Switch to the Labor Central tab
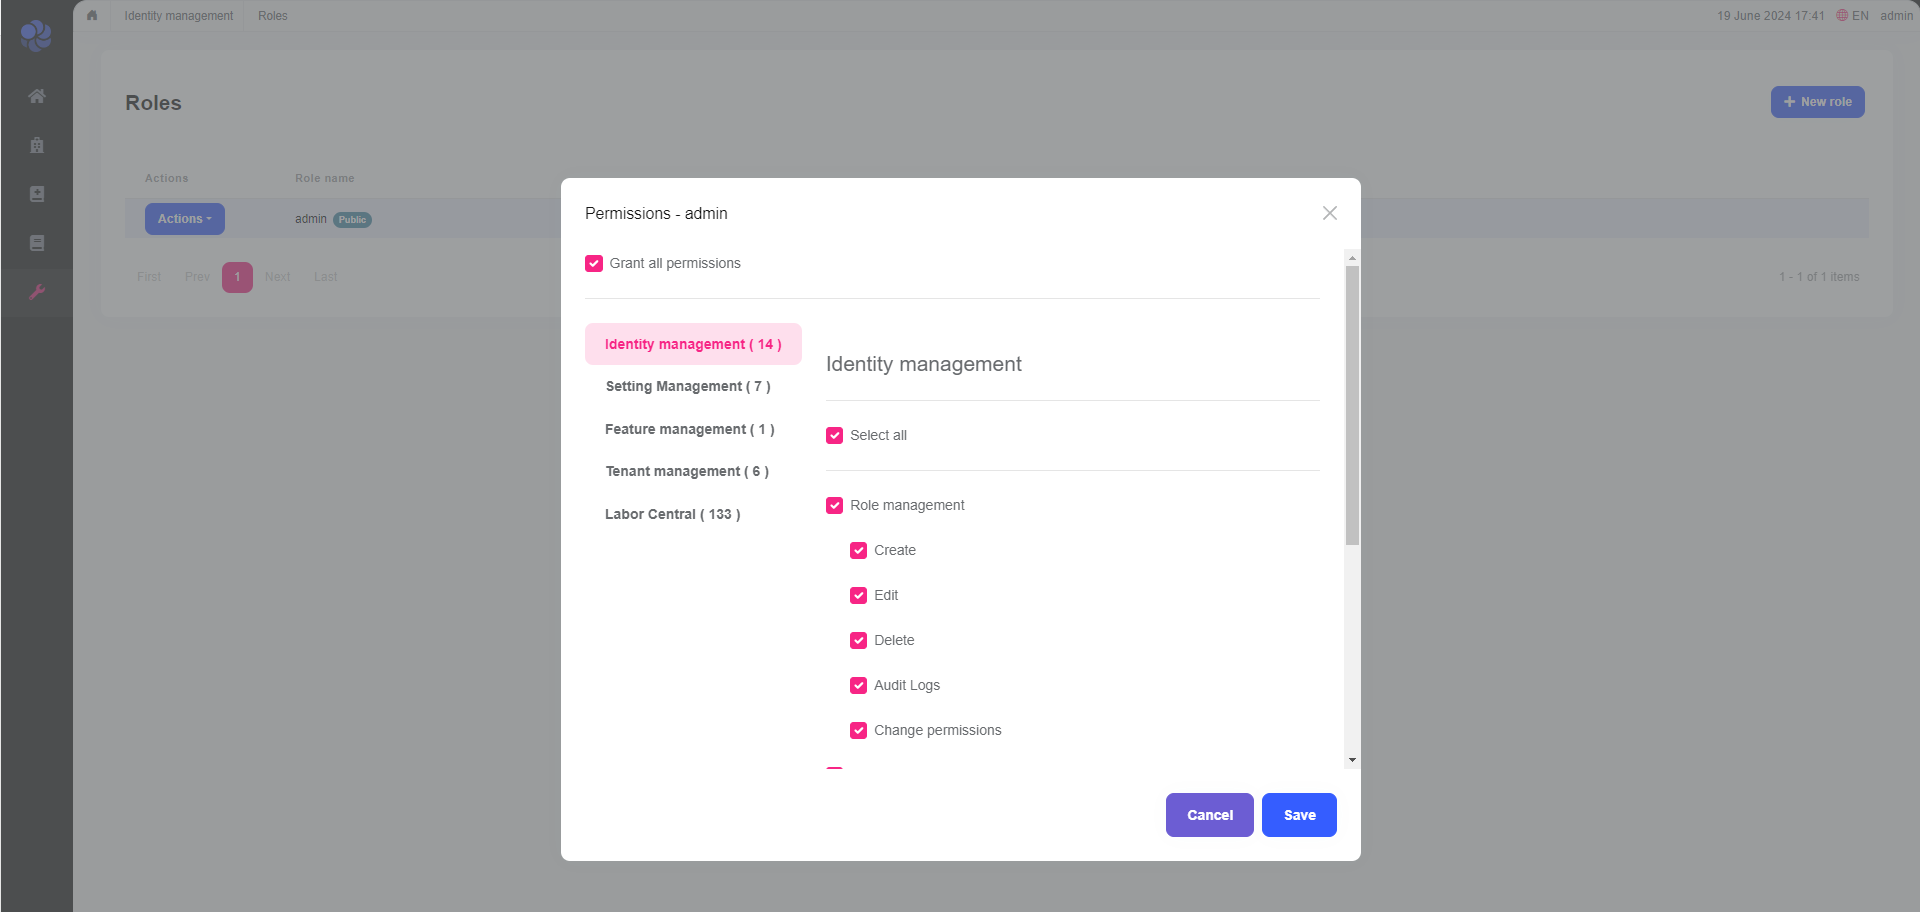This screenshot has height=912, width=1920. [x=672, y=514]
